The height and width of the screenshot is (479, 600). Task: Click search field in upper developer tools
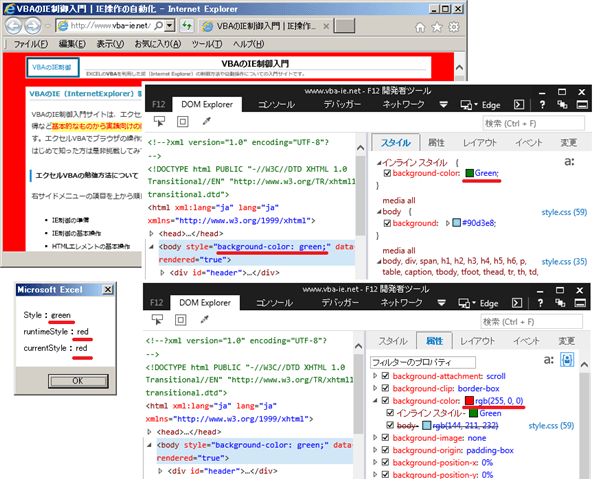click(534, 124)
